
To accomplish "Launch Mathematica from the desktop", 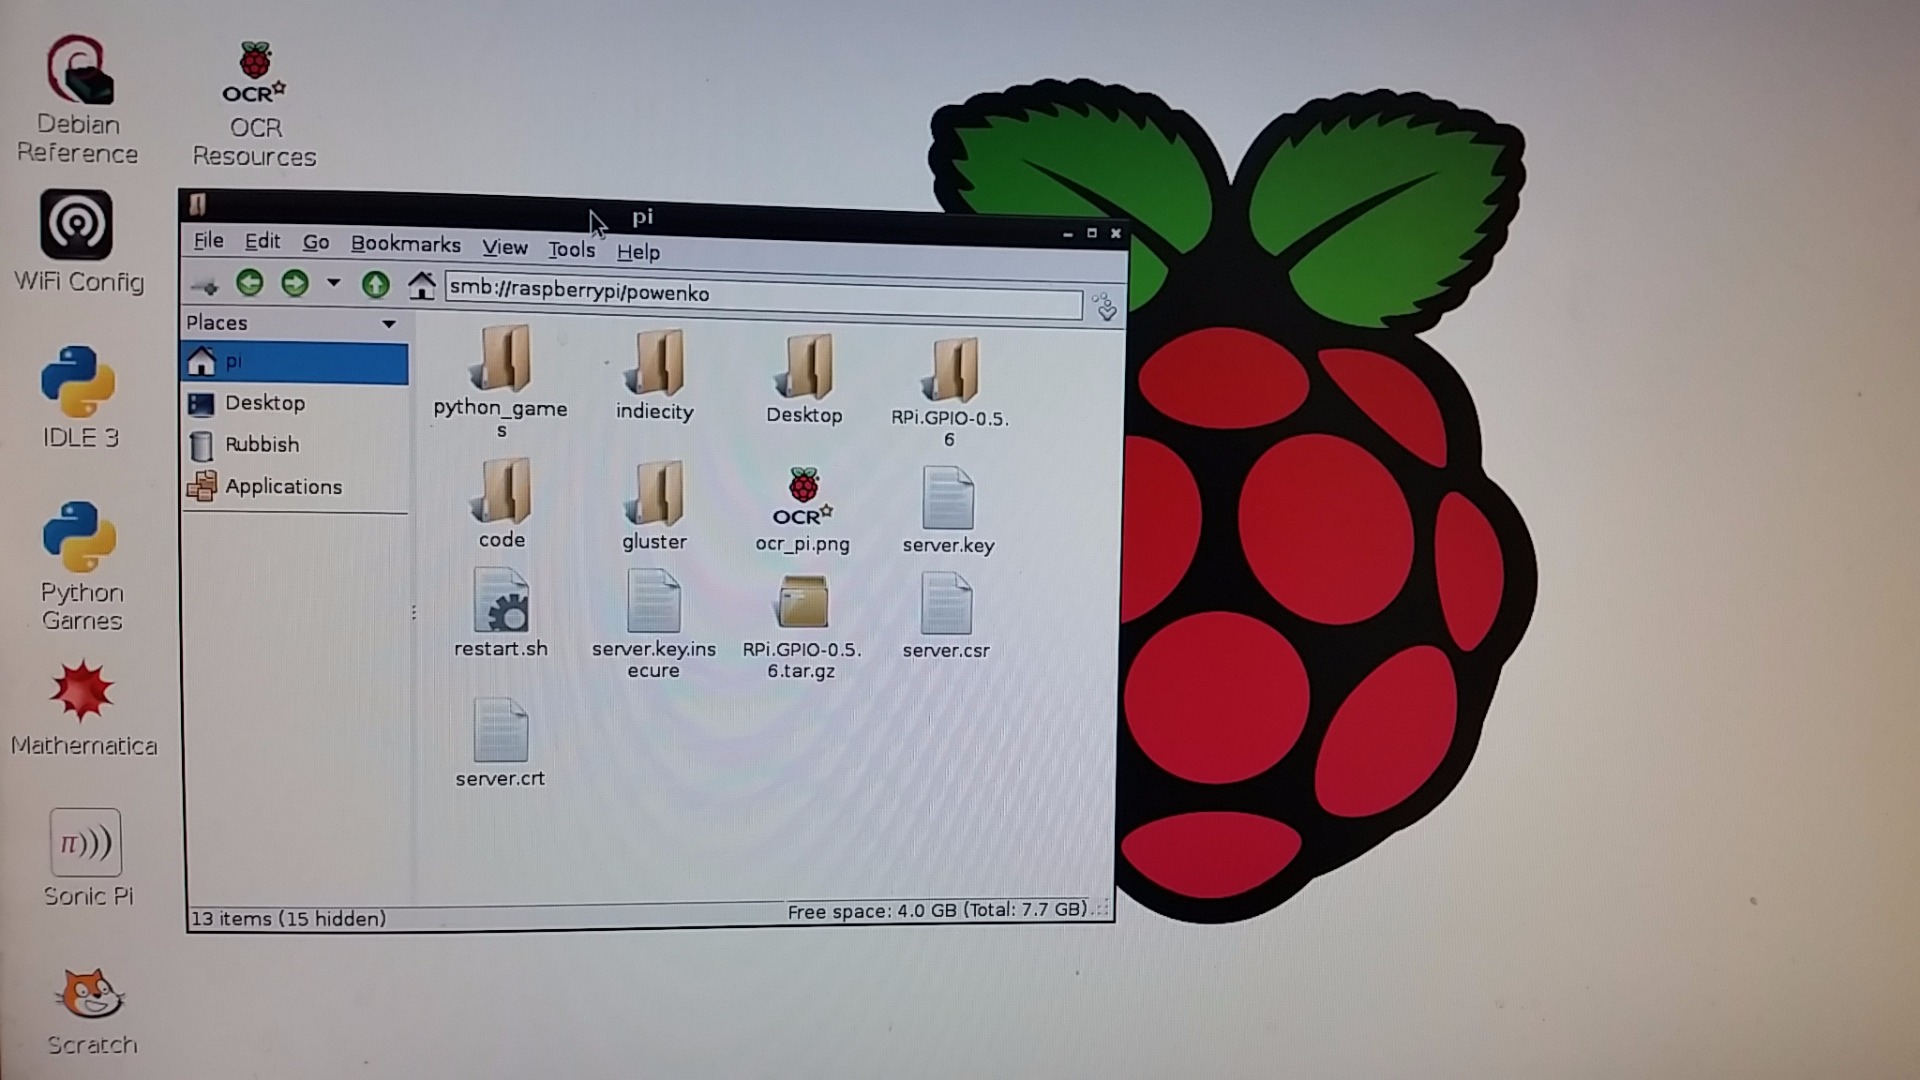I will click(82, 690).
